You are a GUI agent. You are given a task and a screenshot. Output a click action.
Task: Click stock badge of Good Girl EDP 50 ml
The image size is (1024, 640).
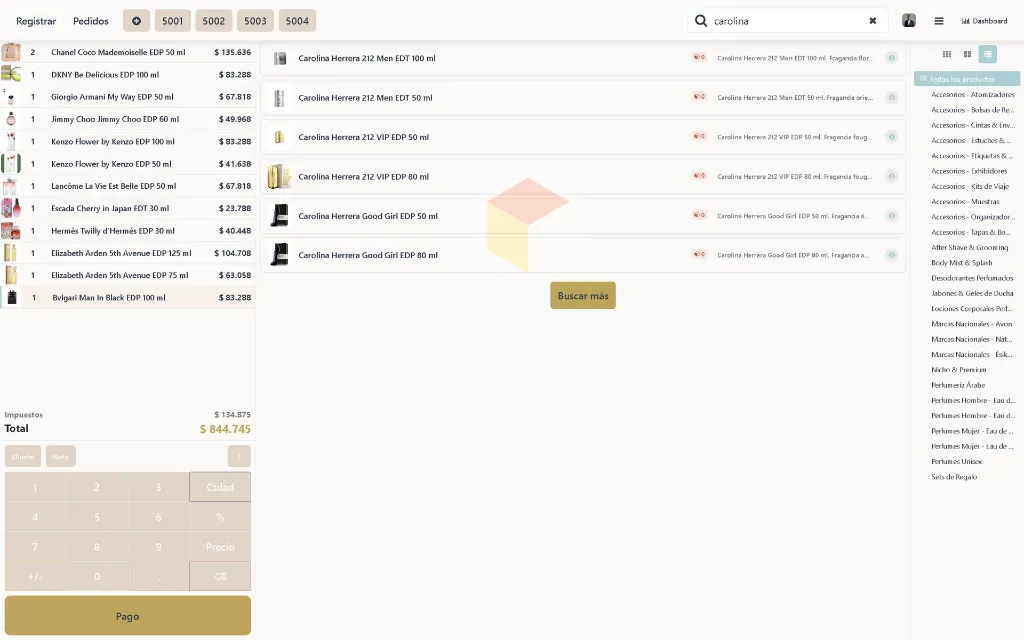click(699, 215)
